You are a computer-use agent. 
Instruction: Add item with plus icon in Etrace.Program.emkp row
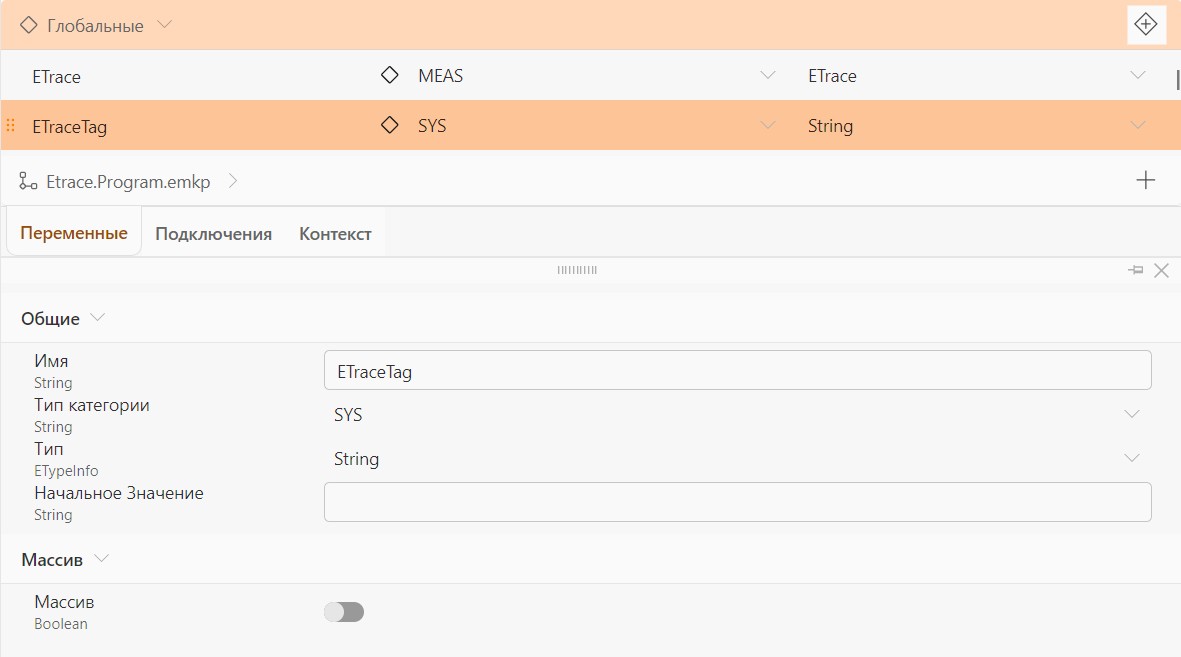[1146, 180]
